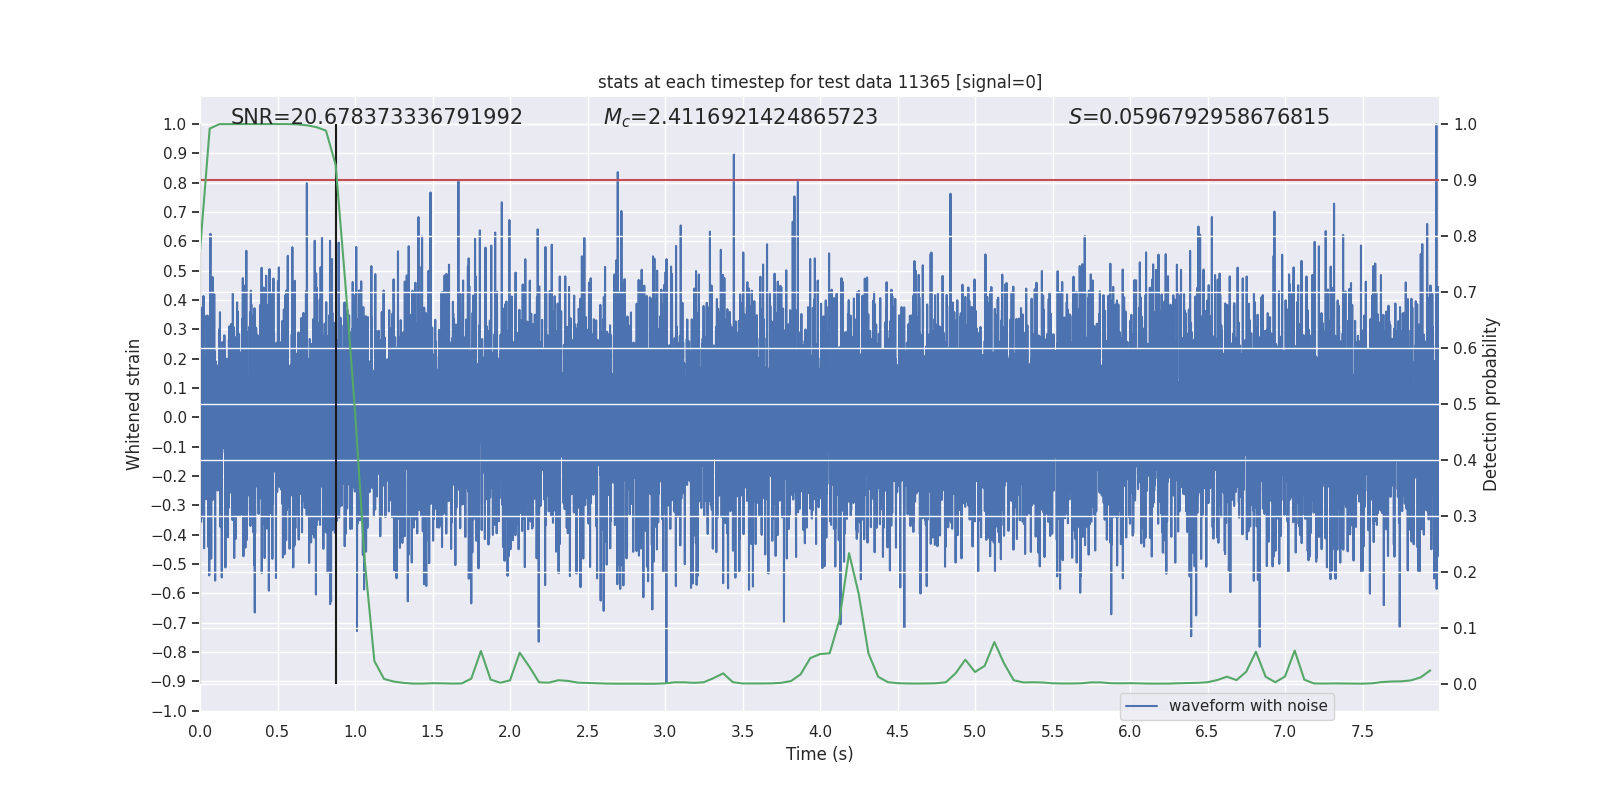The image size is (1600, 800).
Task: Click the 0.5 tick on detection probability axis
Action: pyautogui.click(x=1465, y=405)
